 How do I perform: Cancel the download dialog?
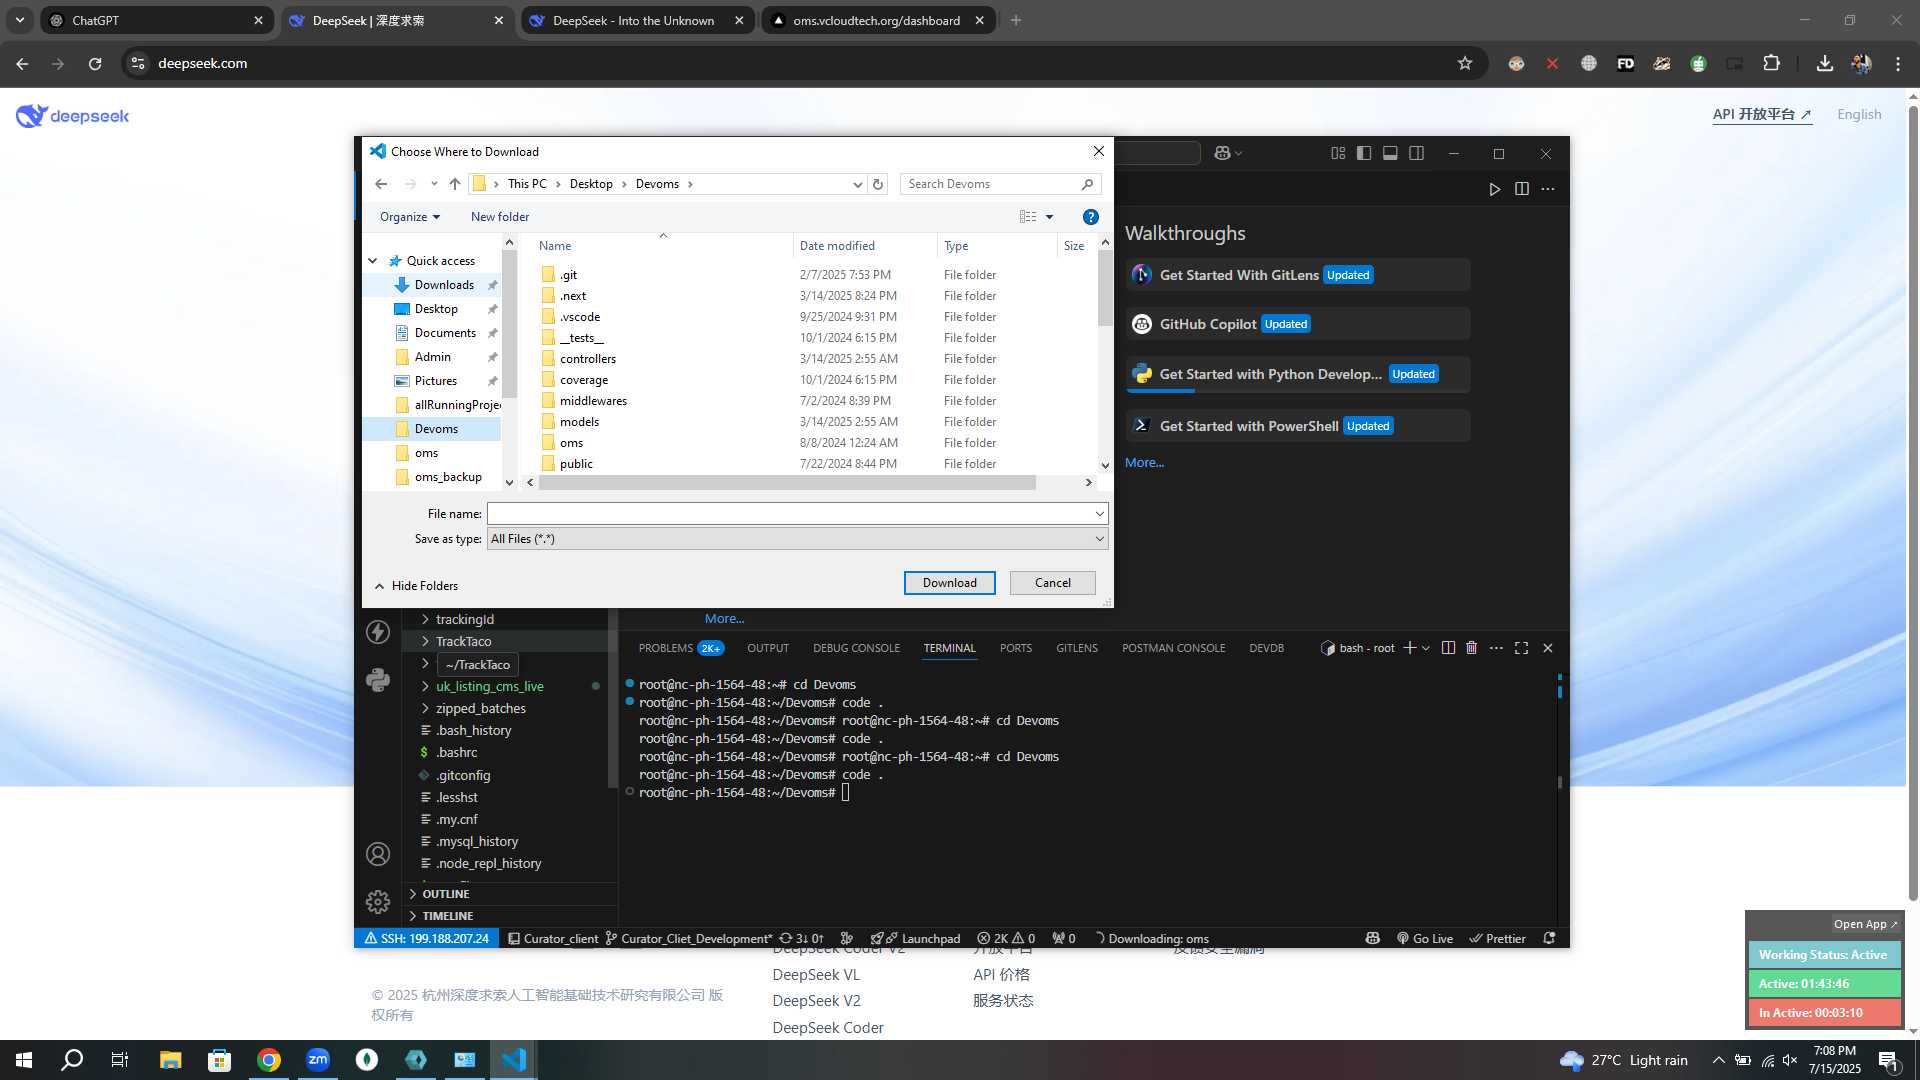pyautogui.click(x=1053, y=583)
